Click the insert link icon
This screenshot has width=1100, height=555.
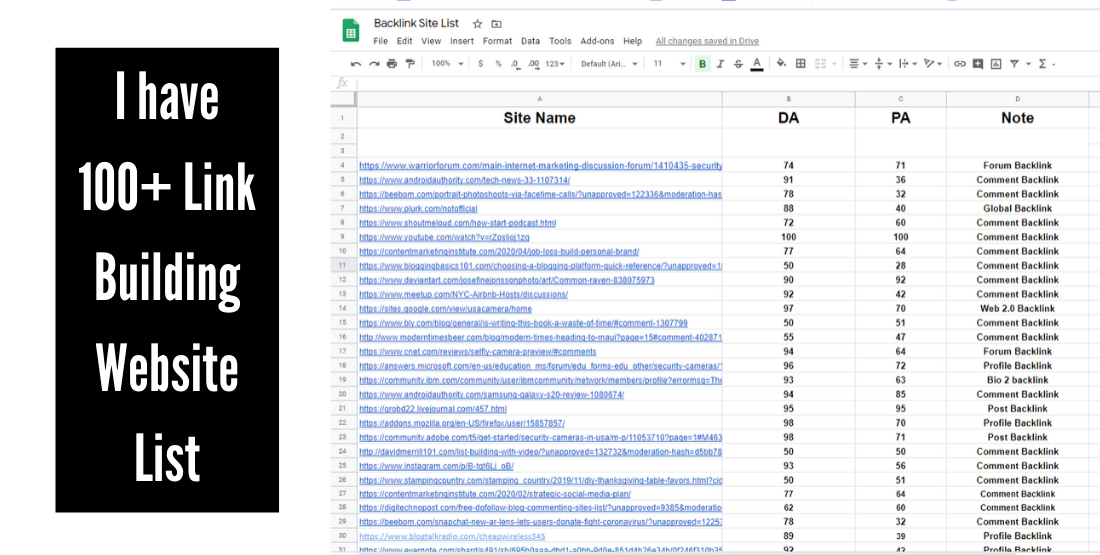coord(960,64)
